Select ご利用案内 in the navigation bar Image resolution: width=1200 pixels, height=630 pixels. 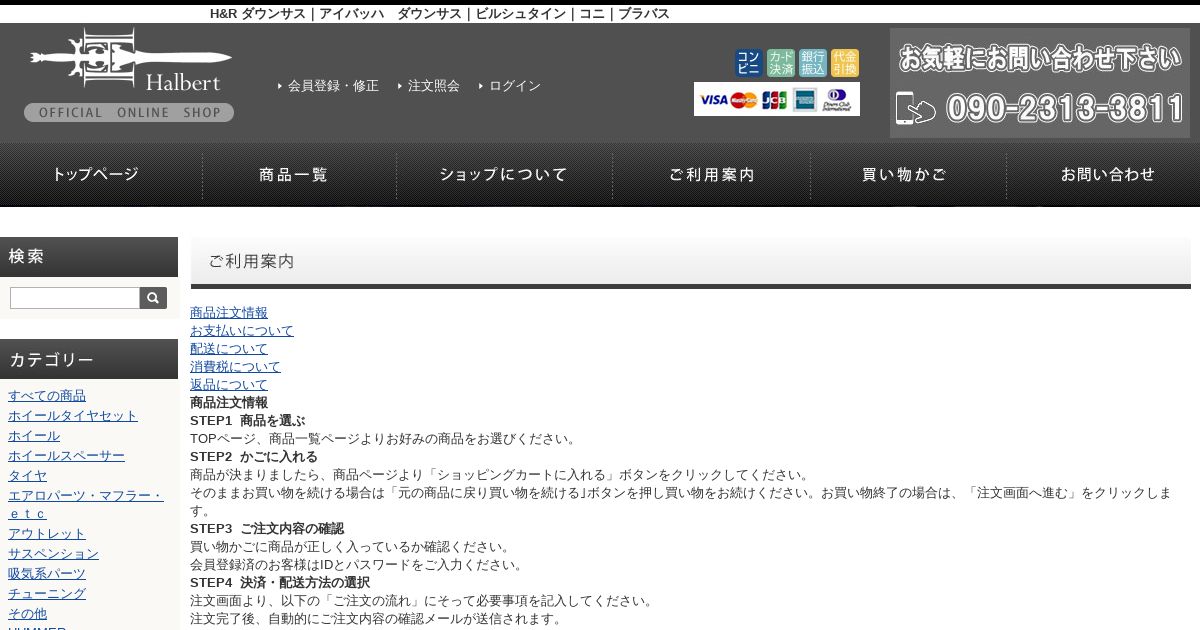[712, 175]
